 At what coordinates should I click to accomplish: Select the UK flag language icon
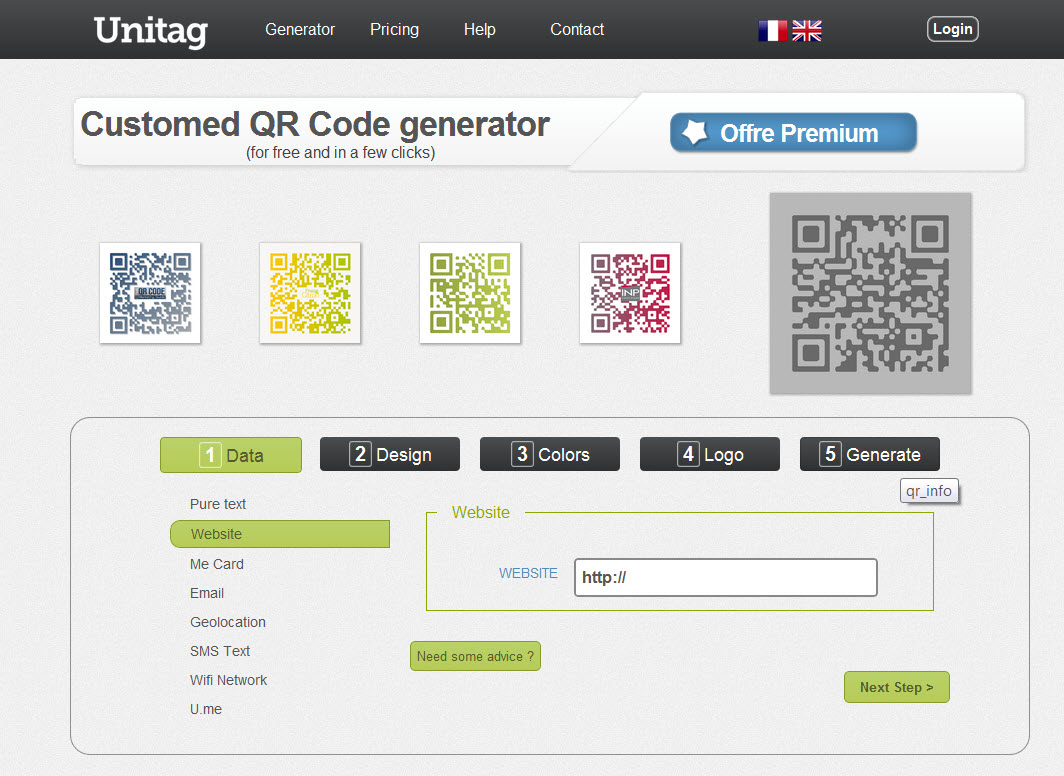(x=807, y=31)
